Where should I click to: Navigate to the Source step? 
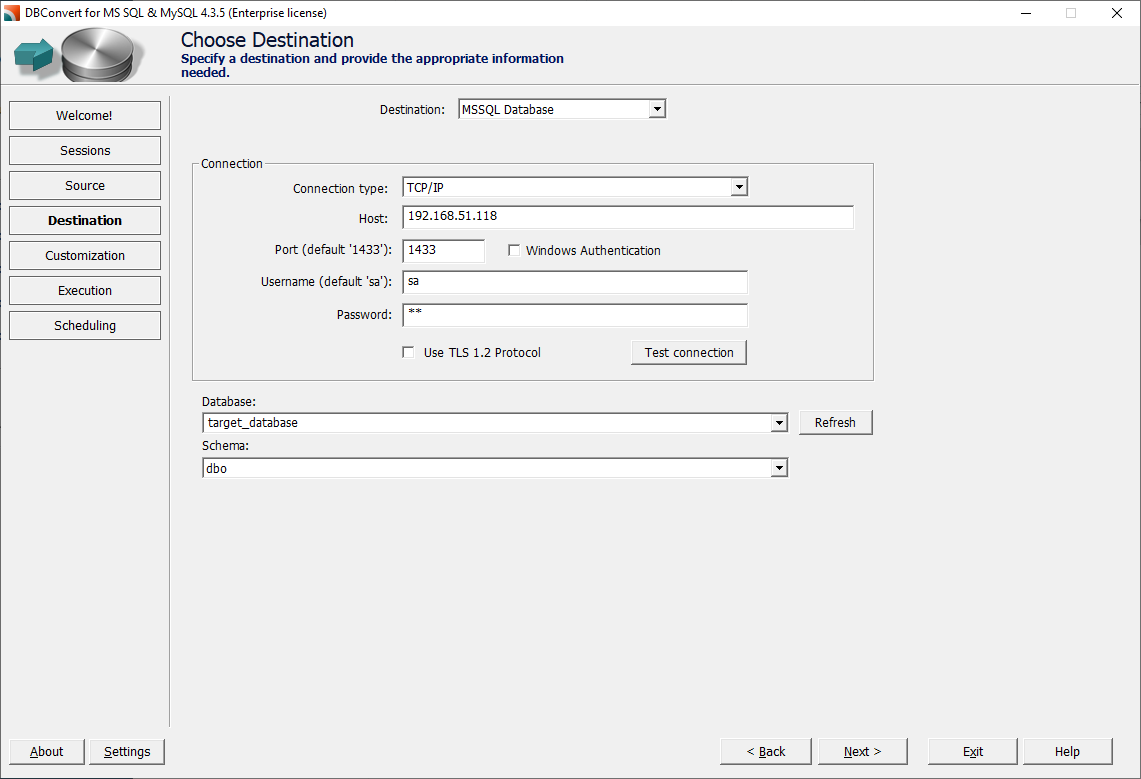(84, 185)
